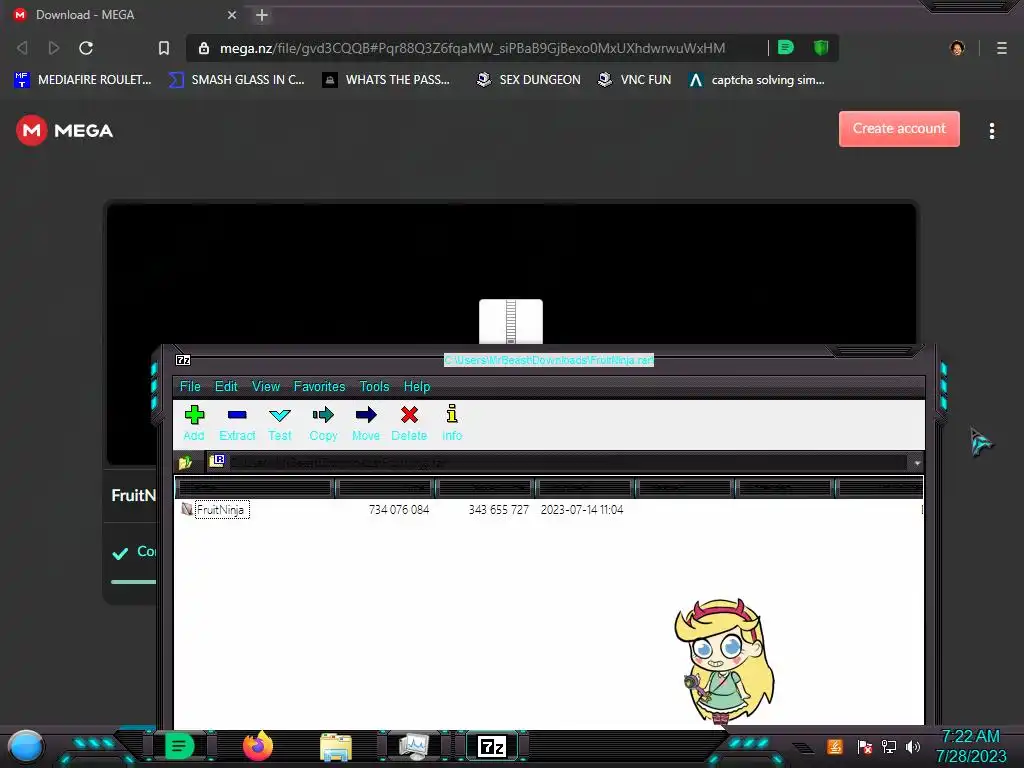Click the Extract toolbar icon in 7-Zip
This screenshot has height=768, width=1024.
click(x=236, y=423)
